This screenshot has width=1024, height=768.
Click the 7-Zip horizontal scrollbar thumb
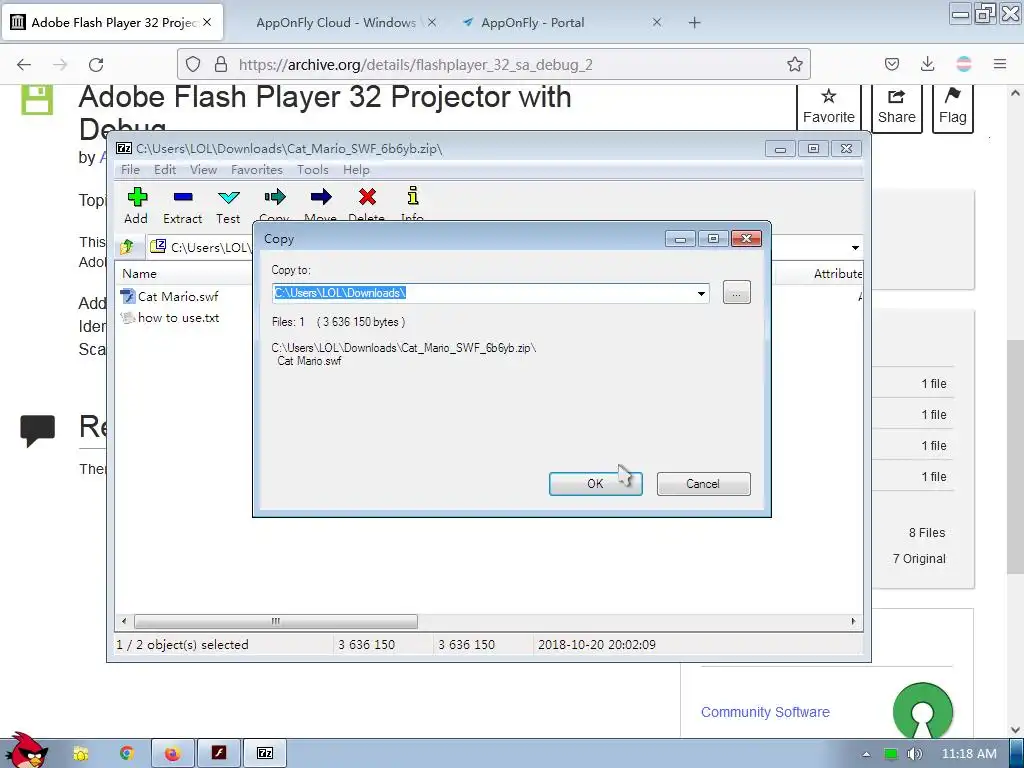coord(276,621)
